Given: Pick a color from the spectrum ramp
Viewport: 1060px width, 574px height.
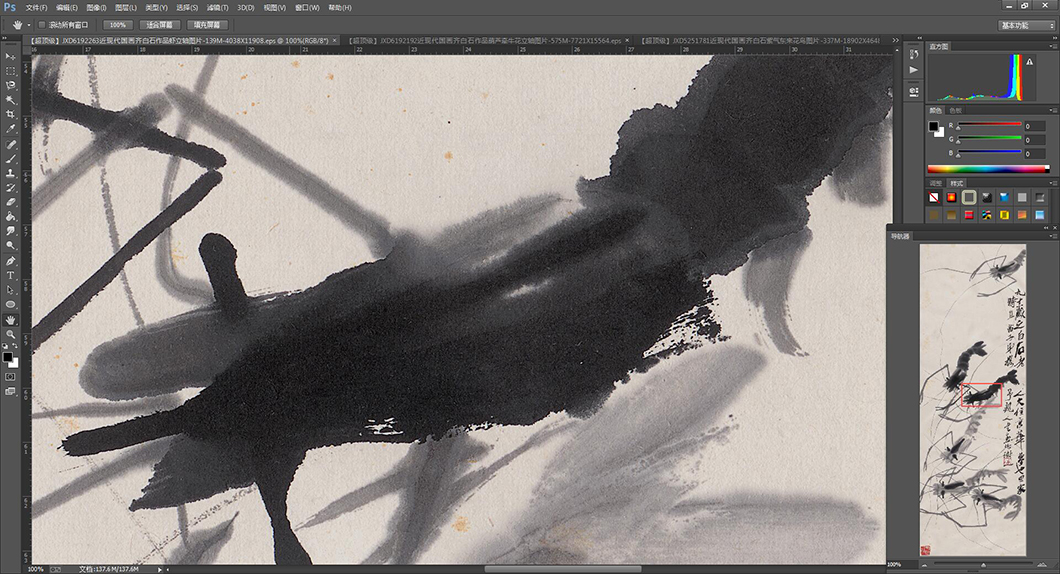Looking at the screenshot, I should tap(988, 169).
